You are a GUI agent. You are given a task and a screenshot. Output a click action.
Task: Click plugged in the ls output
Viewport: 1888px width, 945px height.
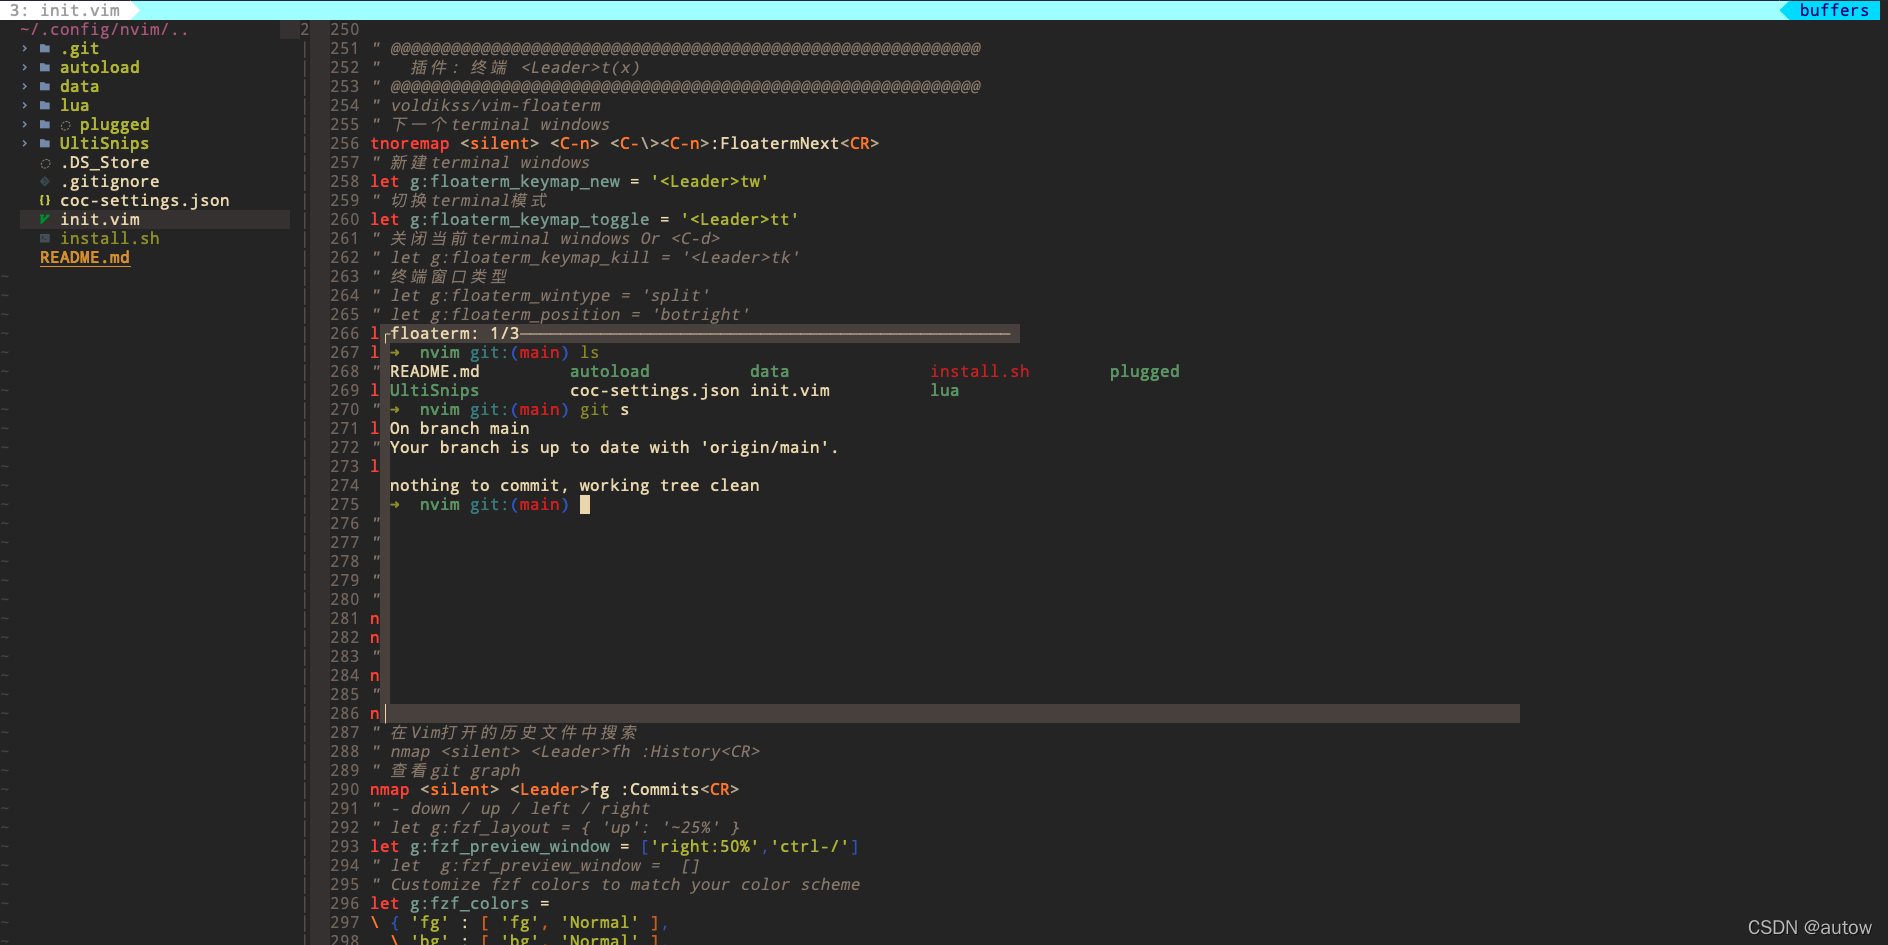pos(1145,372)
